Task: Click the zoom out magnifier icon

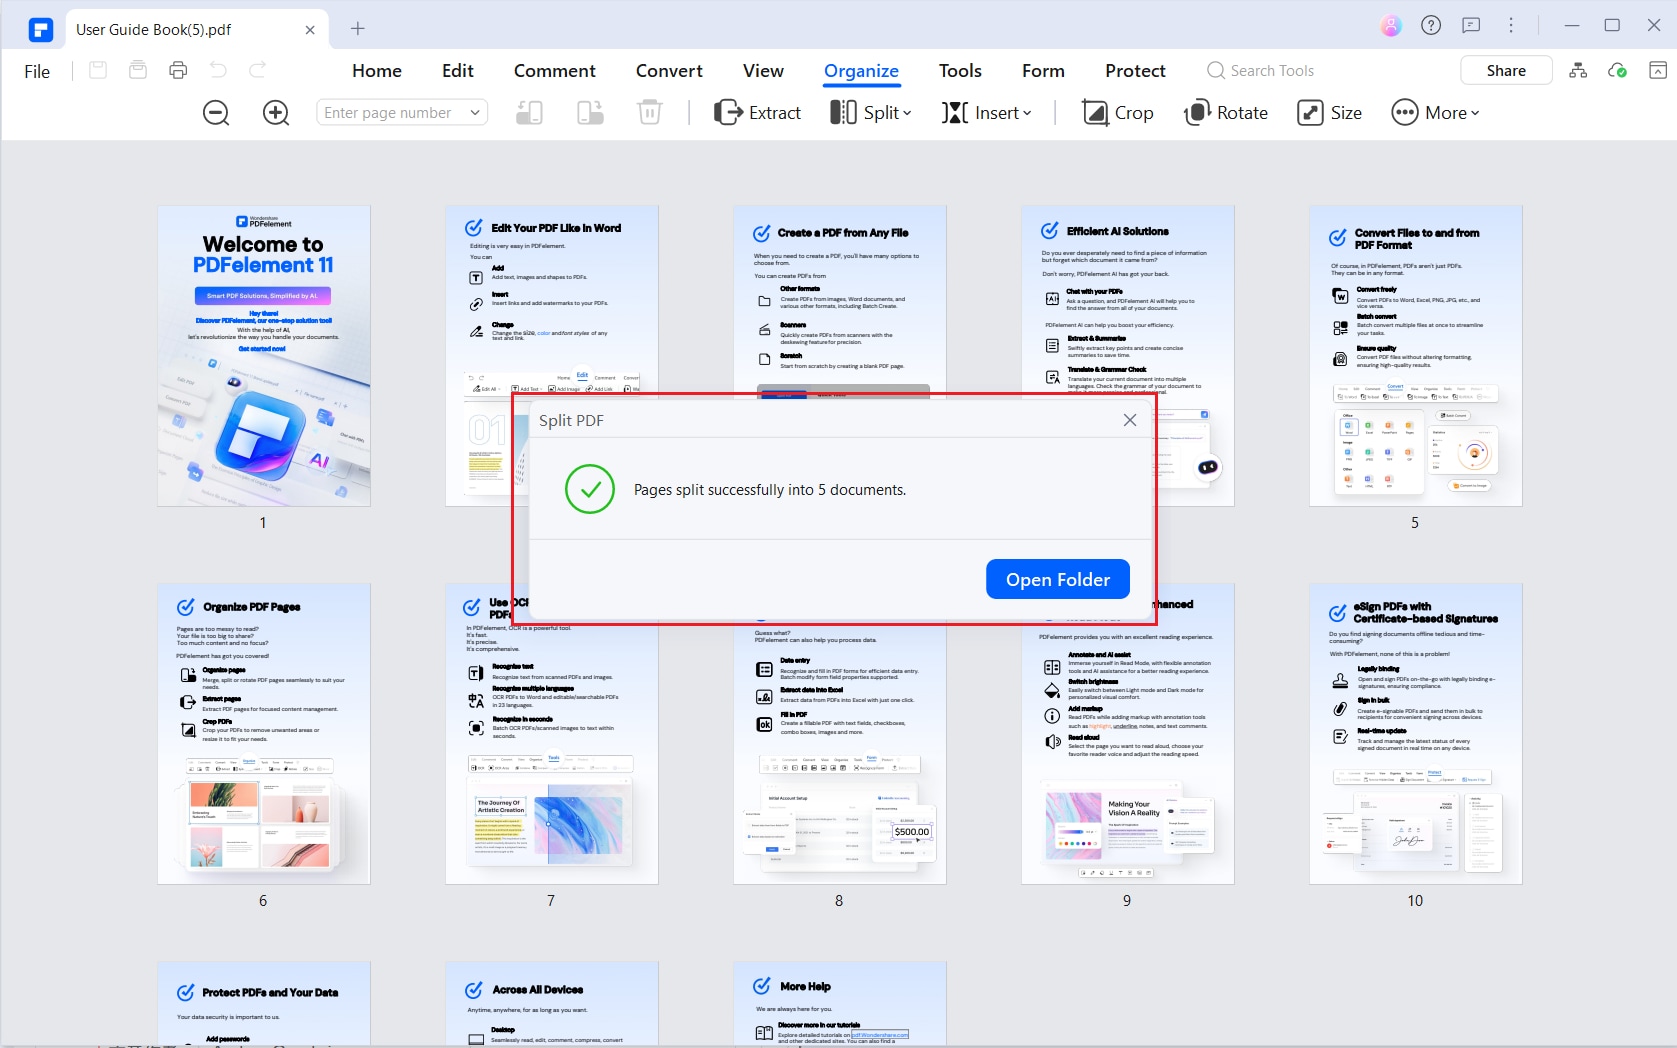Action: pyautogui.click(x=216, y=113)
